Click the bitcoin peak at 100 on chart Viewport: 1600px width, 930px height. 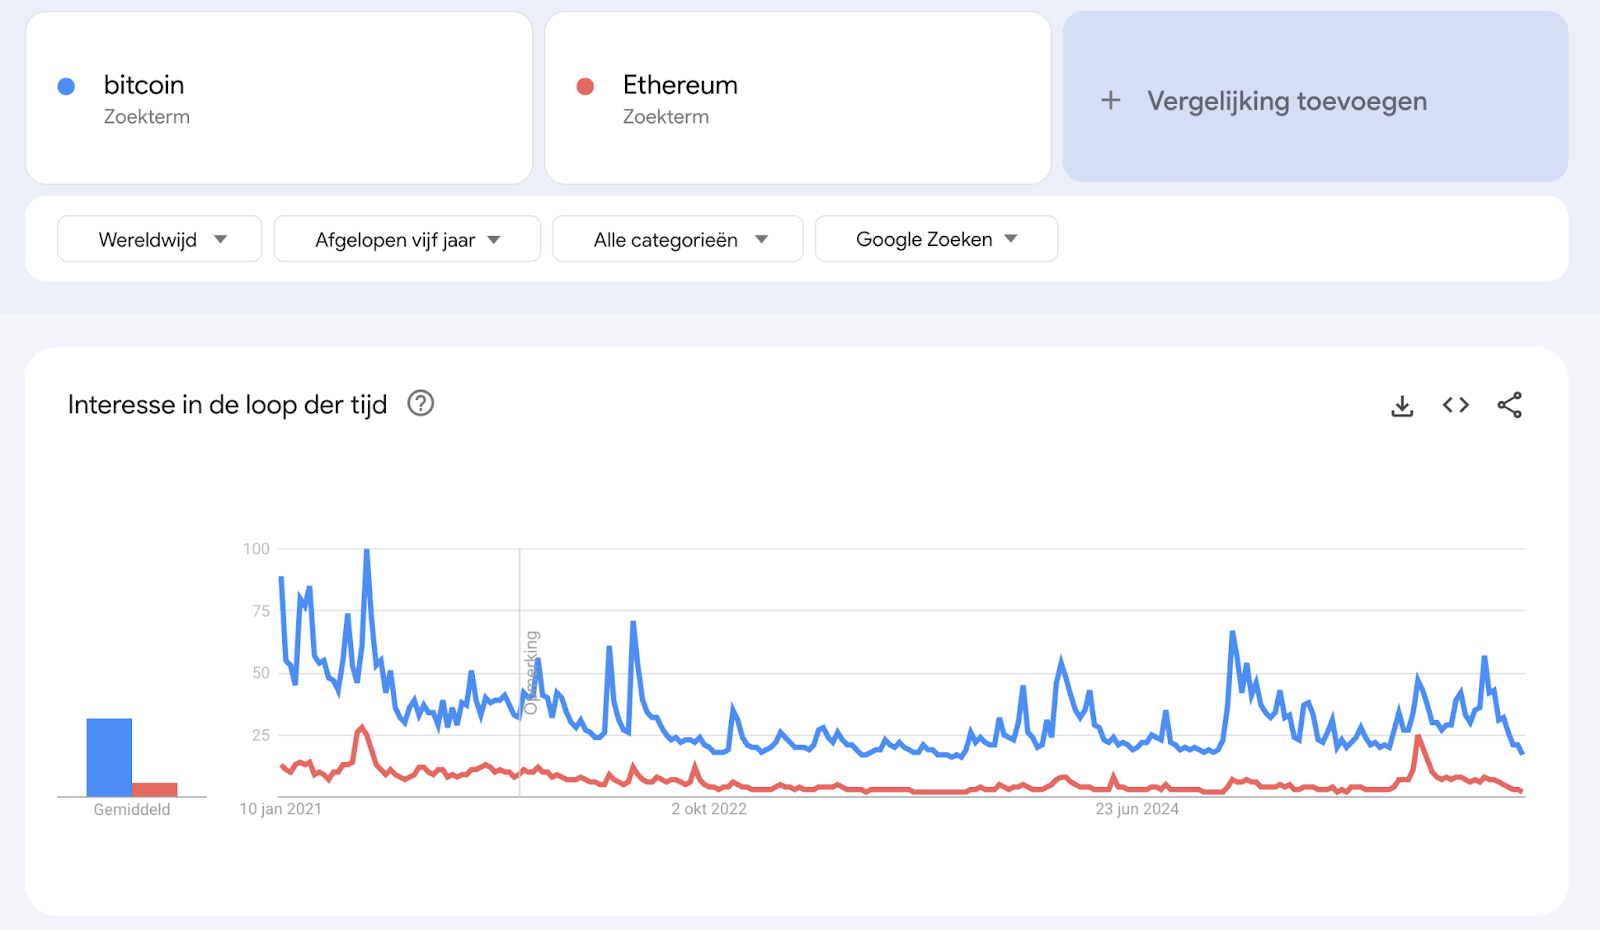coord(367,551)
